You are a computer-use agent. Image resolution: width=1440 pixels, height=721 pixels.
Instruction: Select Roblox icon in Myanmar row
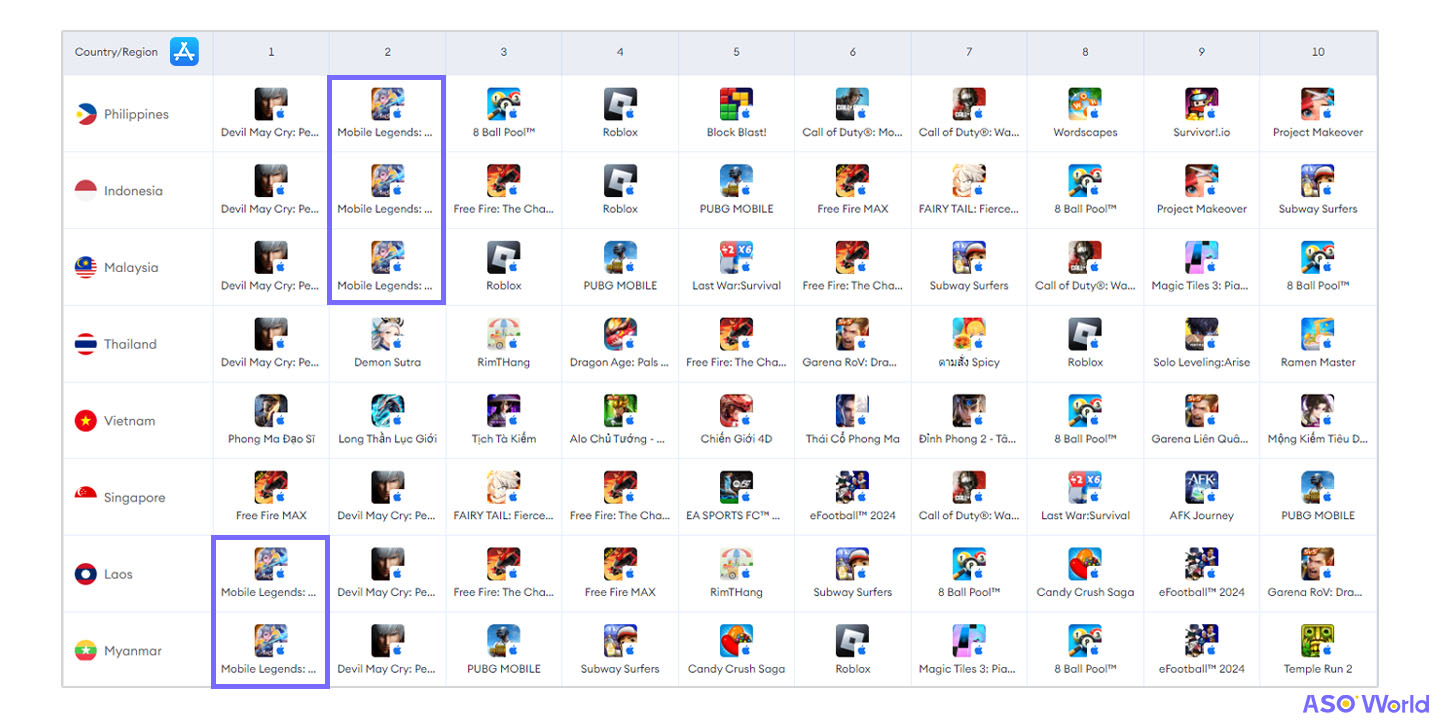(853, 641)
